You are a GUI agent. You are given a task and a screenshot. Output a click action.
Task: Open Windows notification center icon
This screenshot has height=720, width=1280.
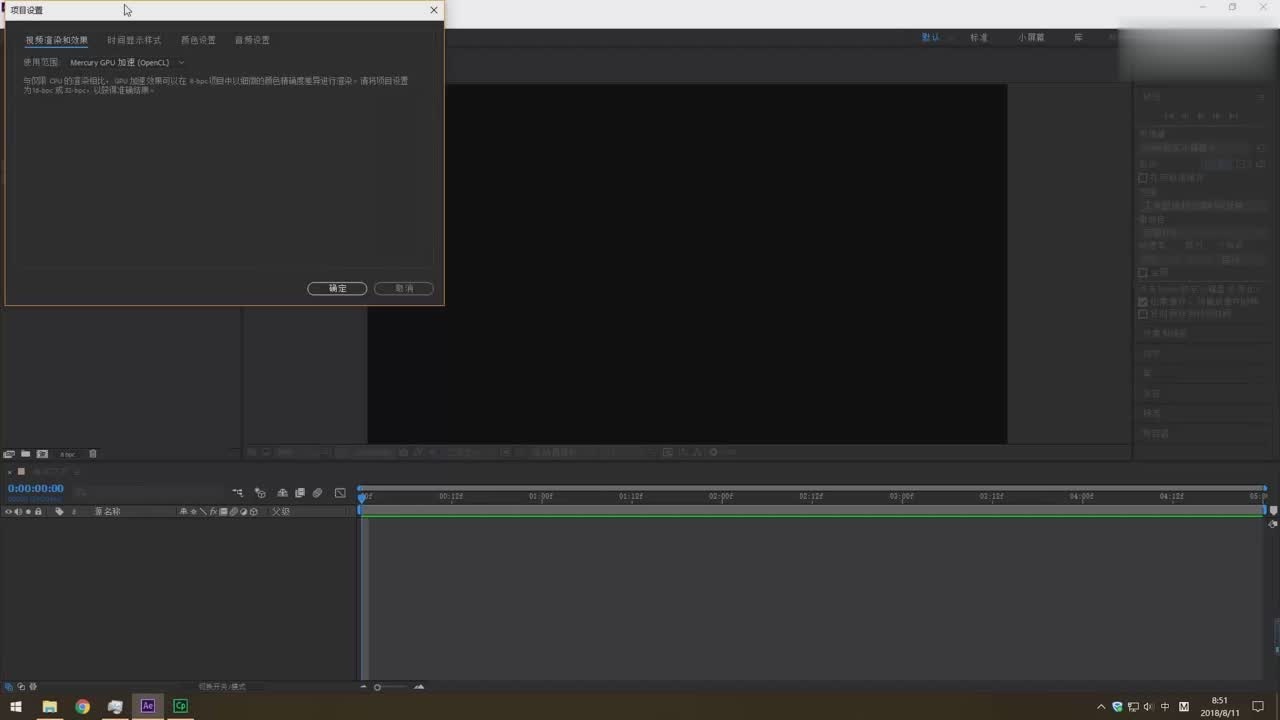[x=1258, y=706]
